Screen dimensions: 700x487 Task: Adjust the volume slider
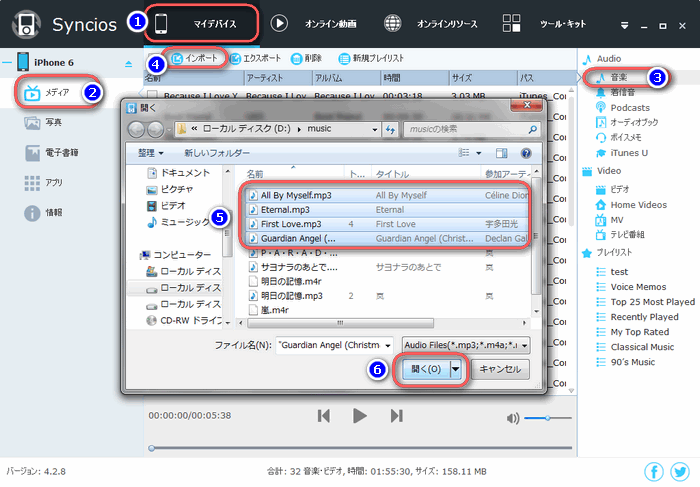tap(548, 418)
